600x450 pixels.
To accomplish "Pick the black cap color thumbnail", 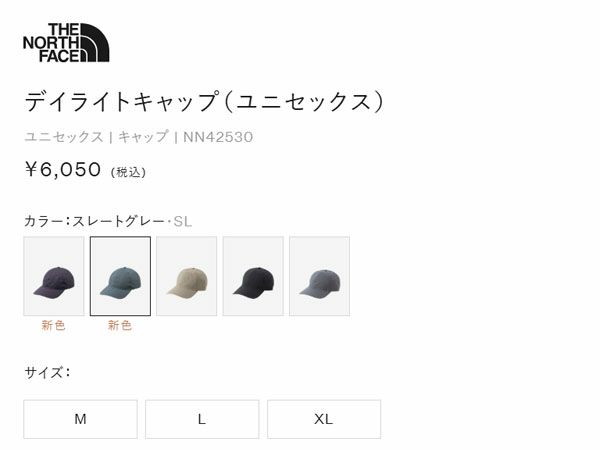I will pos(253,276).
